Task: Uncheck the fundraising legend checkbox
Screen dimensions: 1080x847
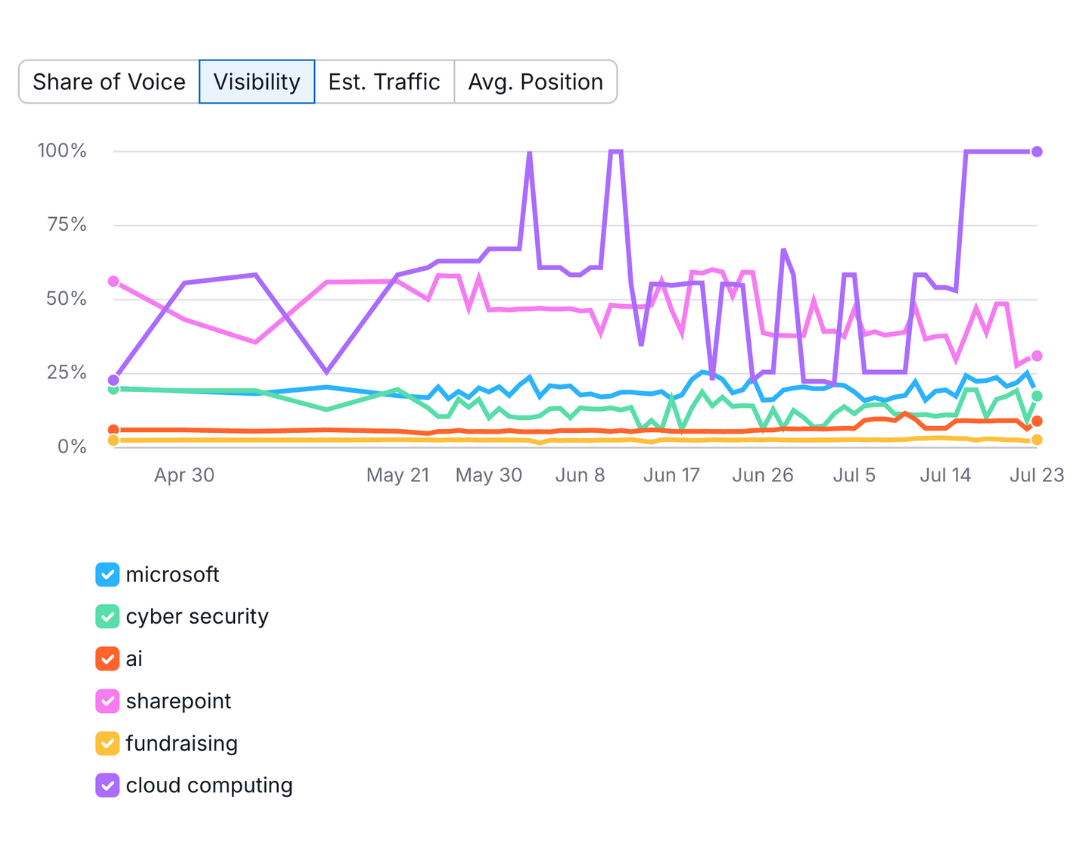Action: (x=107, y=744)
